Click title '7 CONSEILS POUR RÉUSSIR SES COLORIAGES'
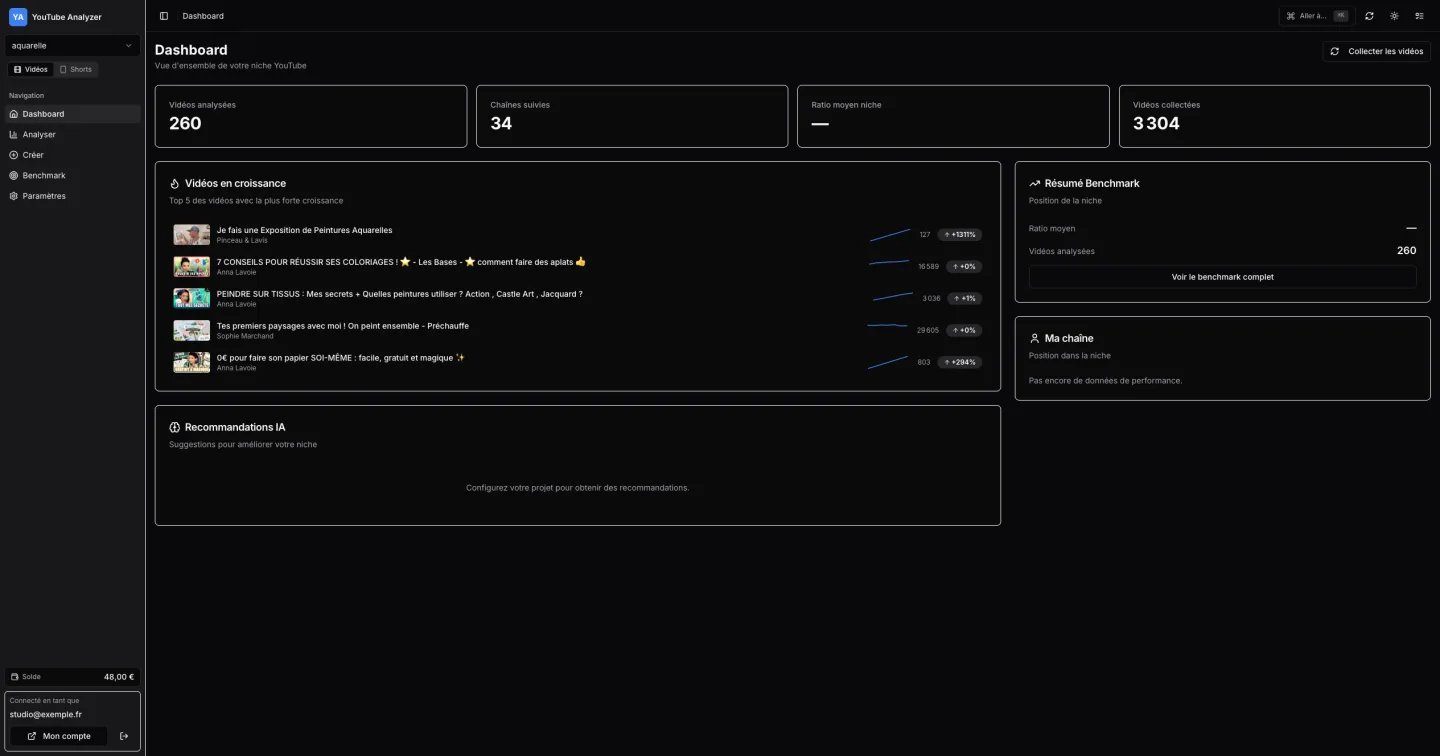The width and height of the screenshot is (1440, 756). [401, 262]
